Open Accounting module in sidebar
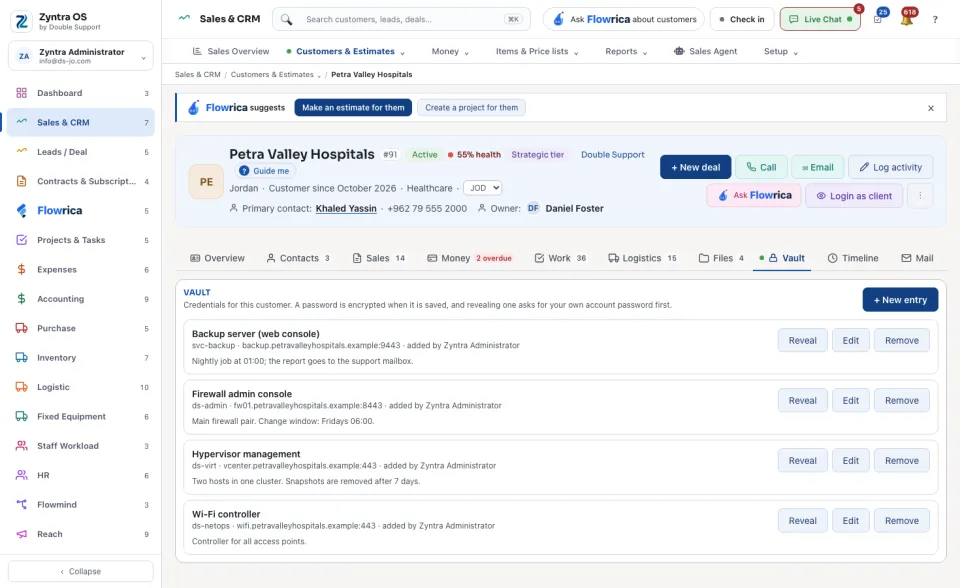Screen dimensions: 960x588 [x=81, y=299]
